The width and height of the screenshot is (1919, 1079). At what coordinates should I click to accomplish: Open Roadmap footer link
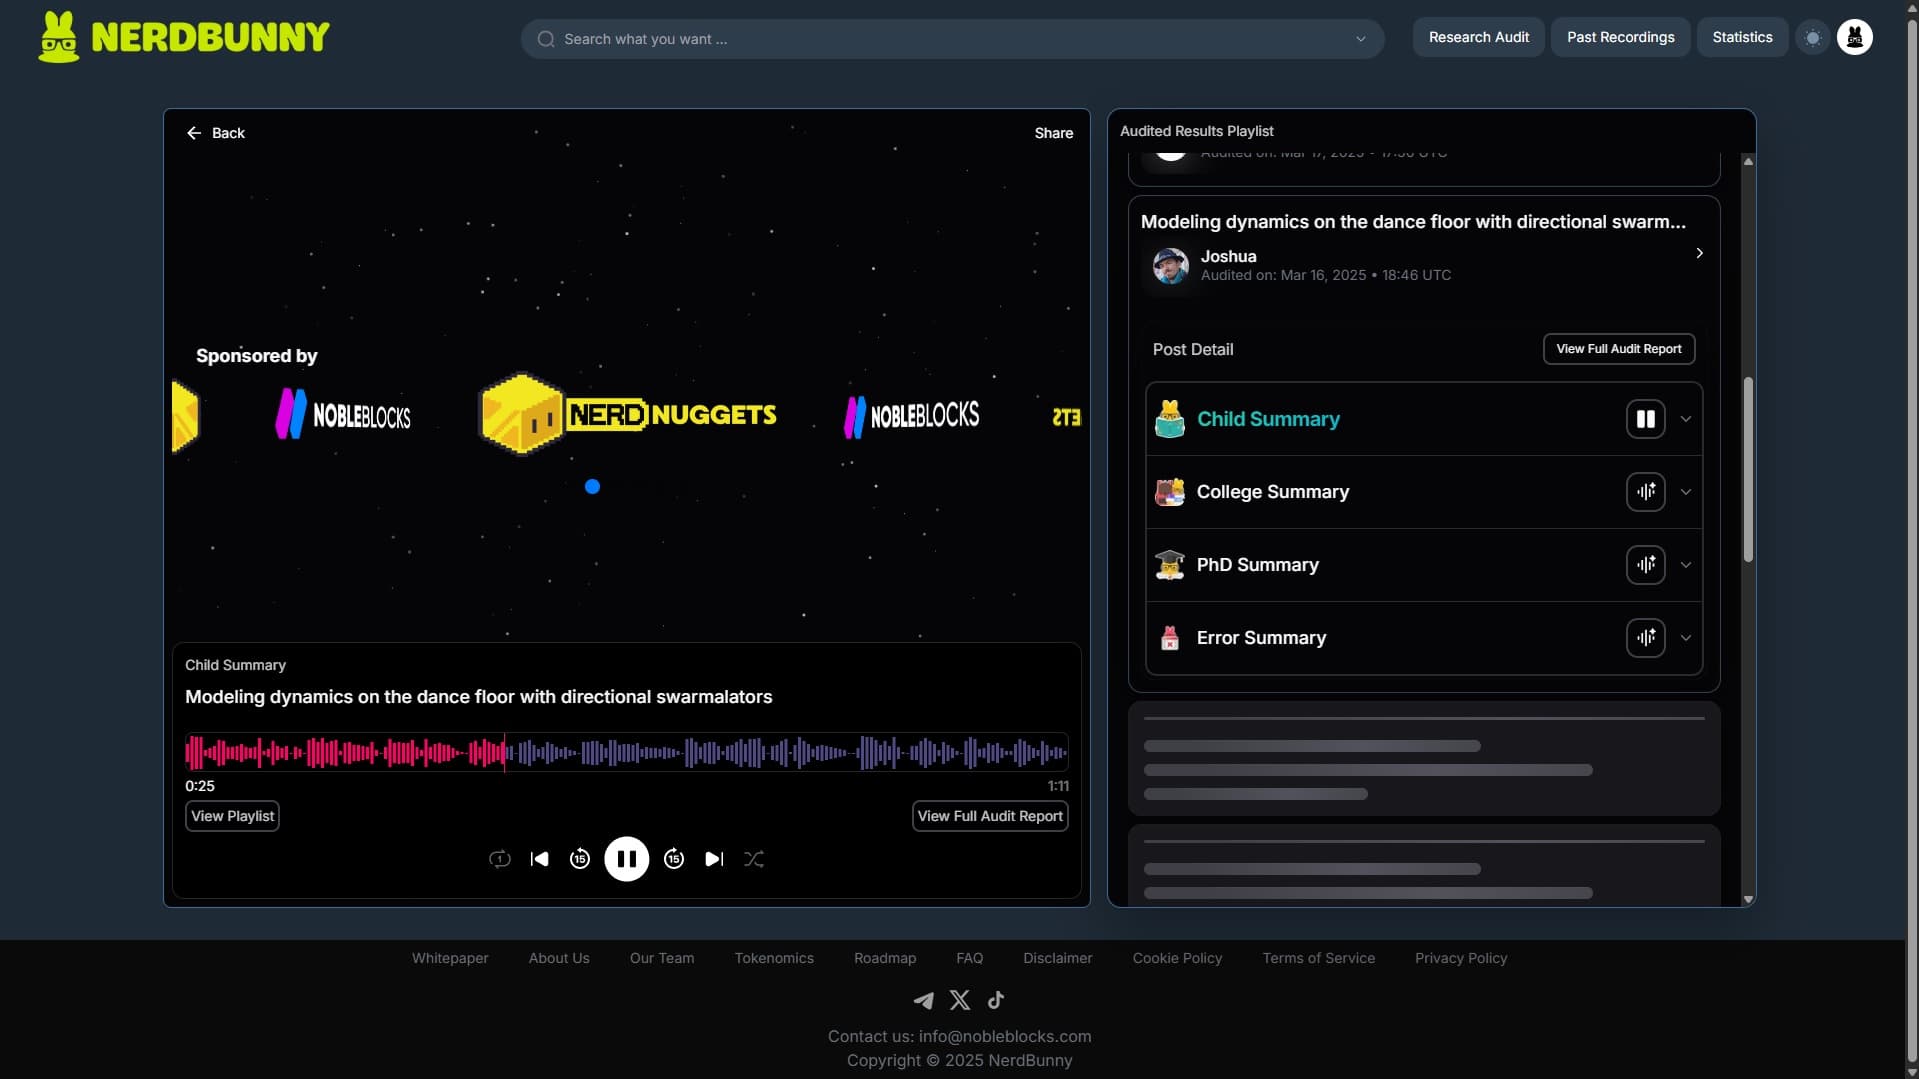tap(884, 958)
